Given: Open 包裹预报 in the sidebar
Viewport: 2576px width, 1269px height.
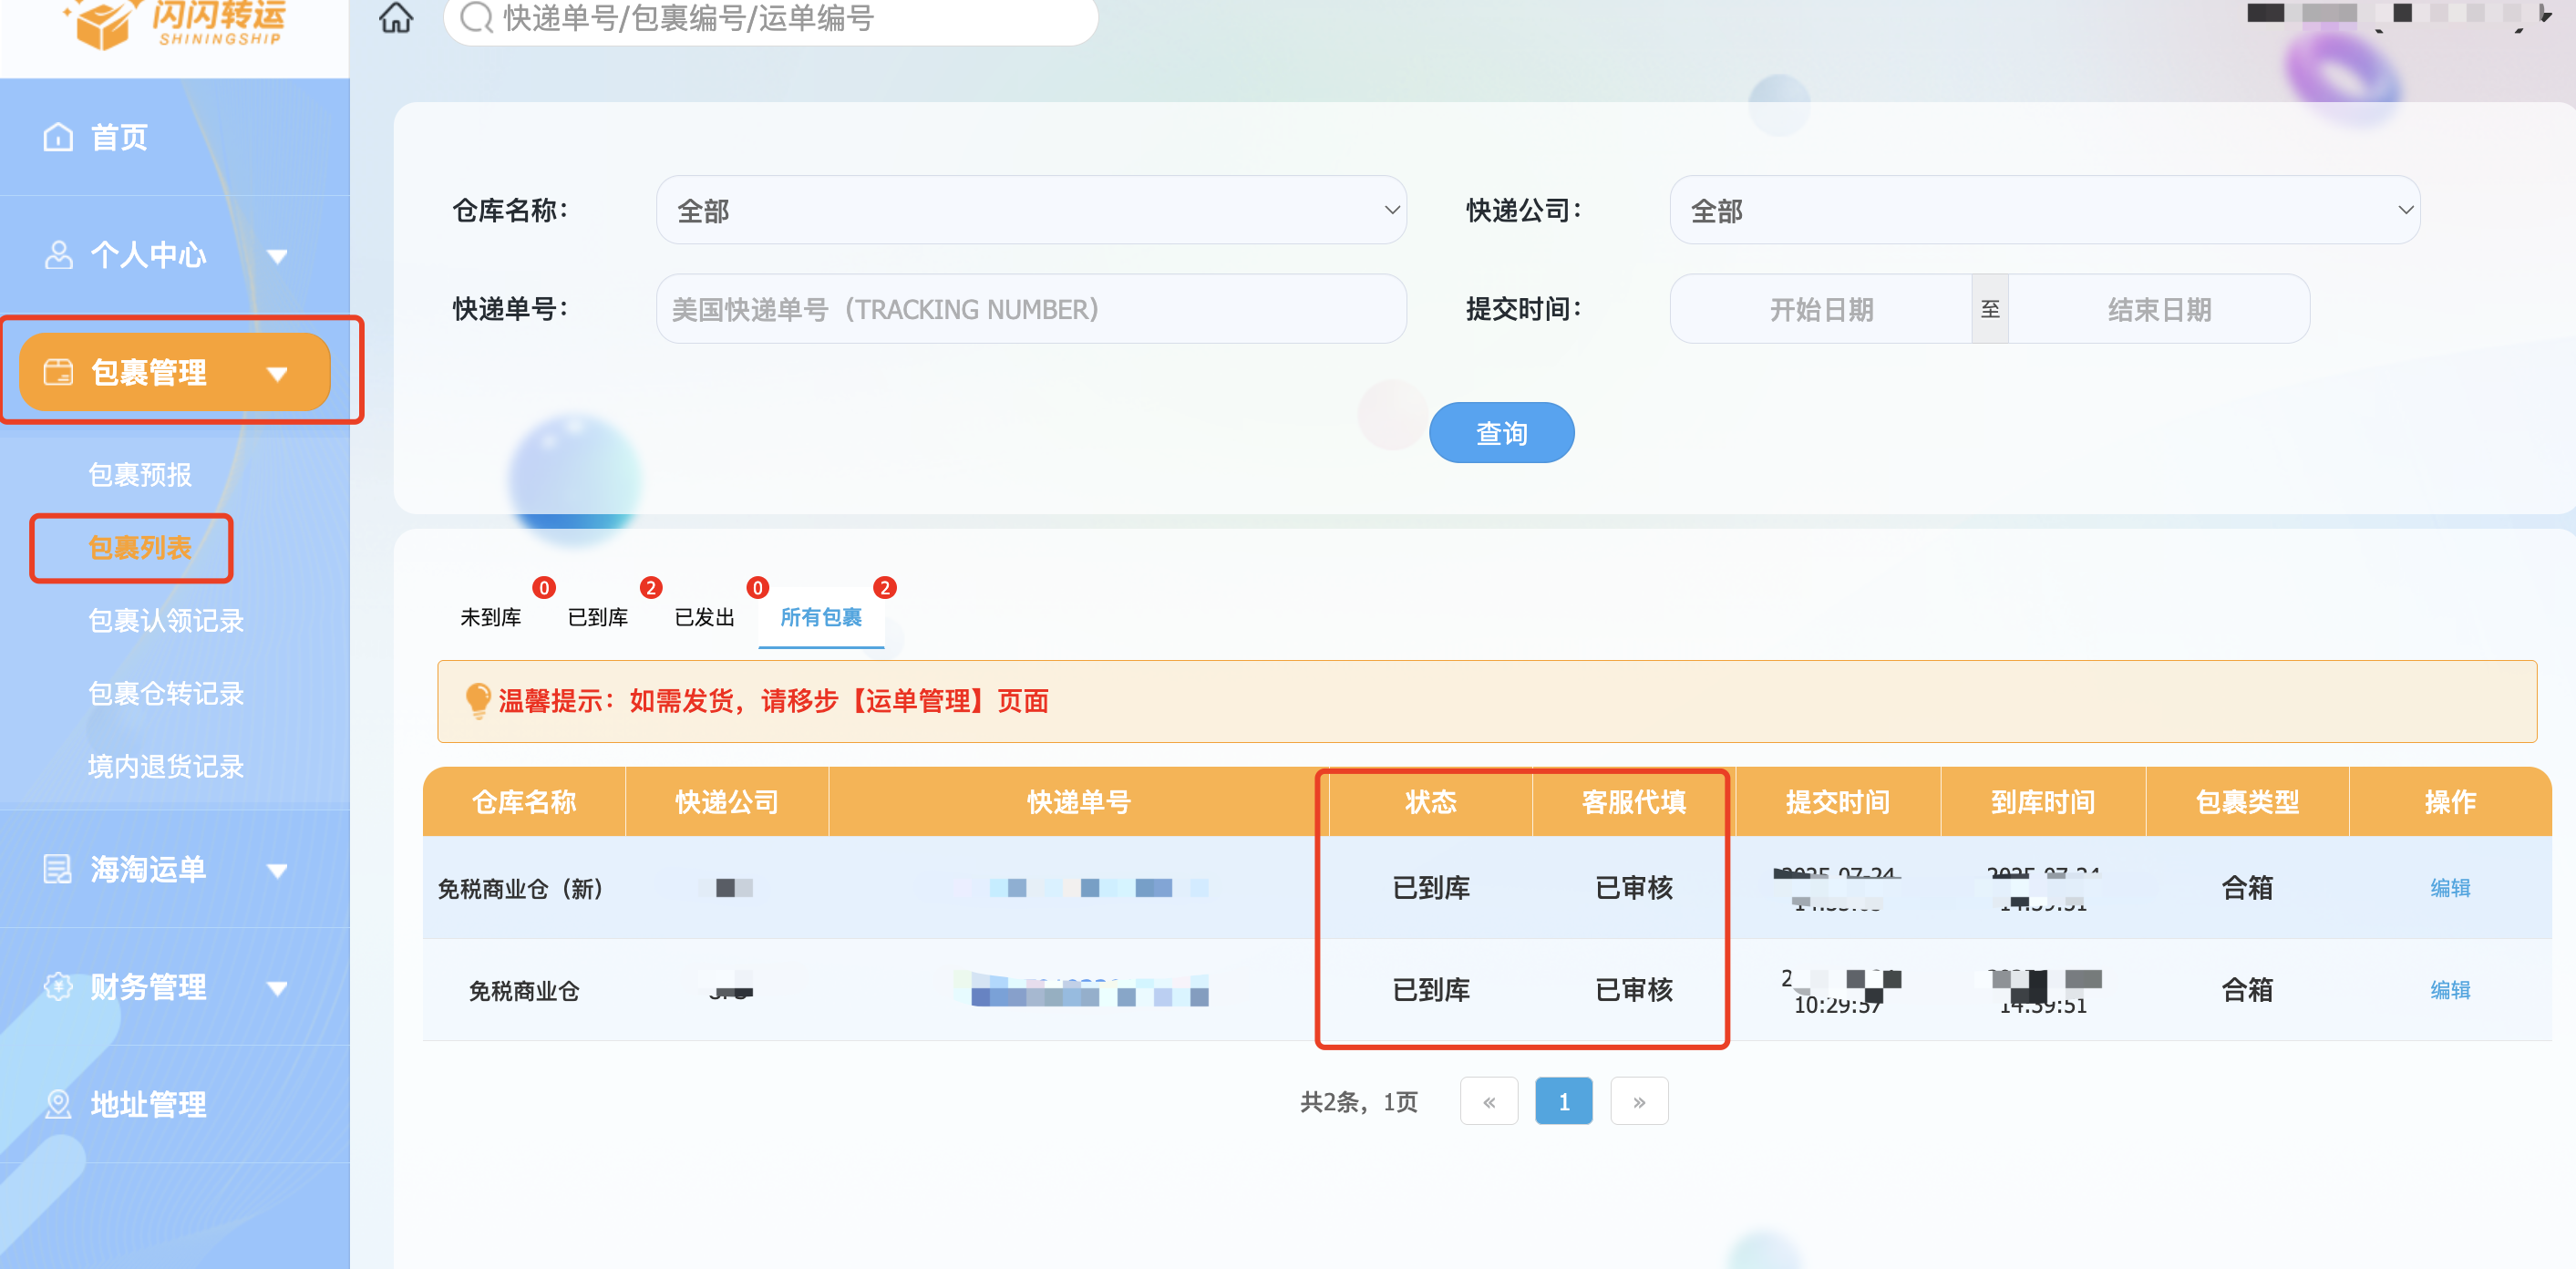Looking at the screenshot, I should click(140, 475).
